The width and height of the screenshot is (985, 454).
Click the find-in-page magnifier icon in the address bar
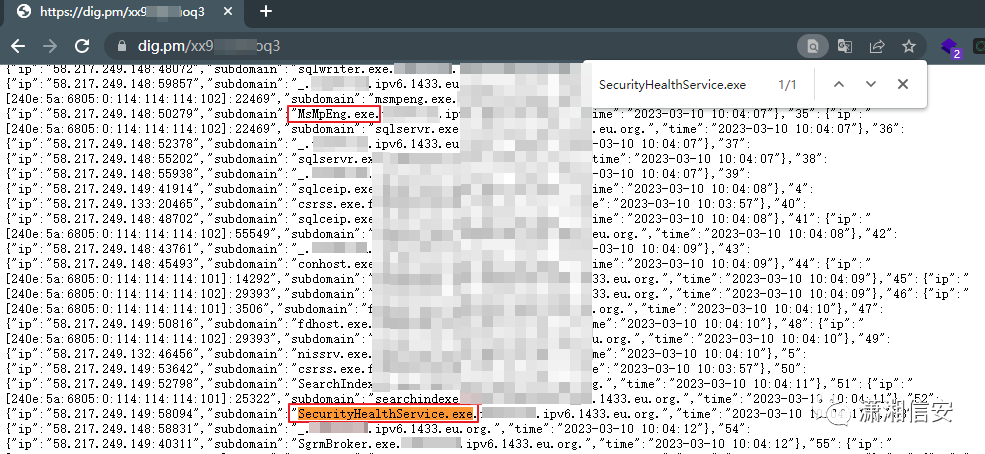pos(813,46)
